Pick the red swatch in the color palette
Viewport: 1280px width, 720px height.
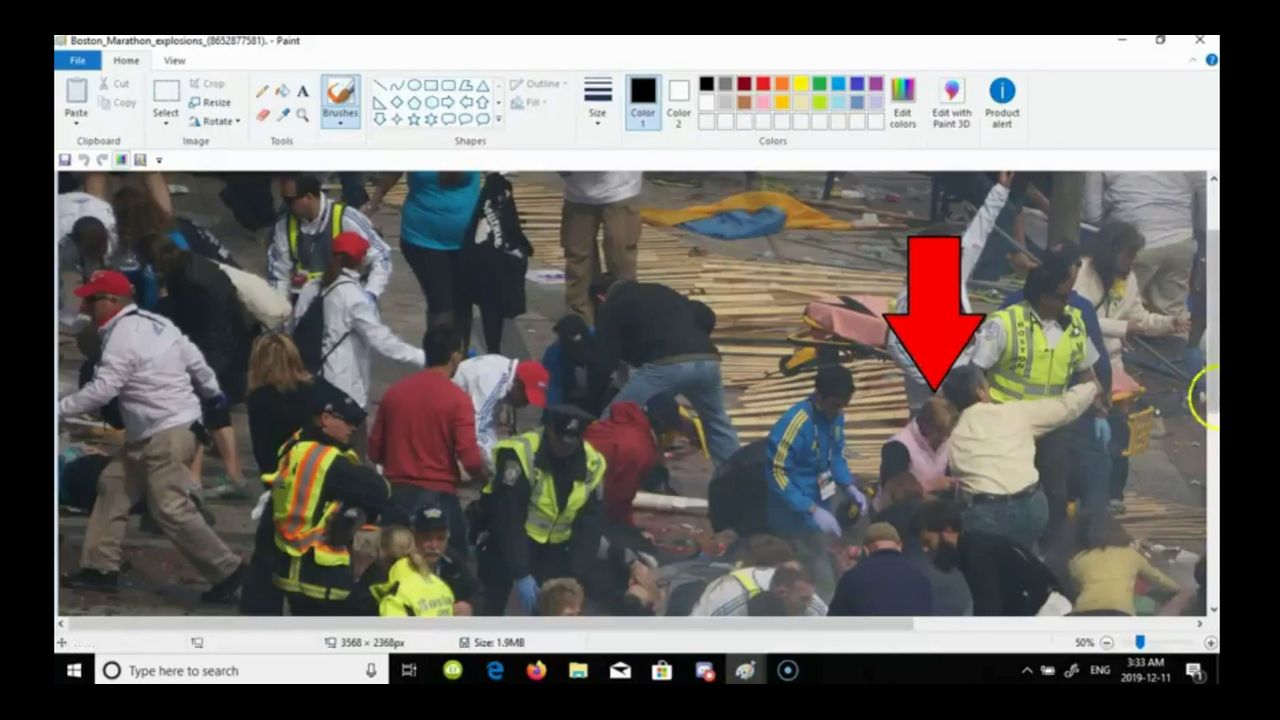(763, 84)
